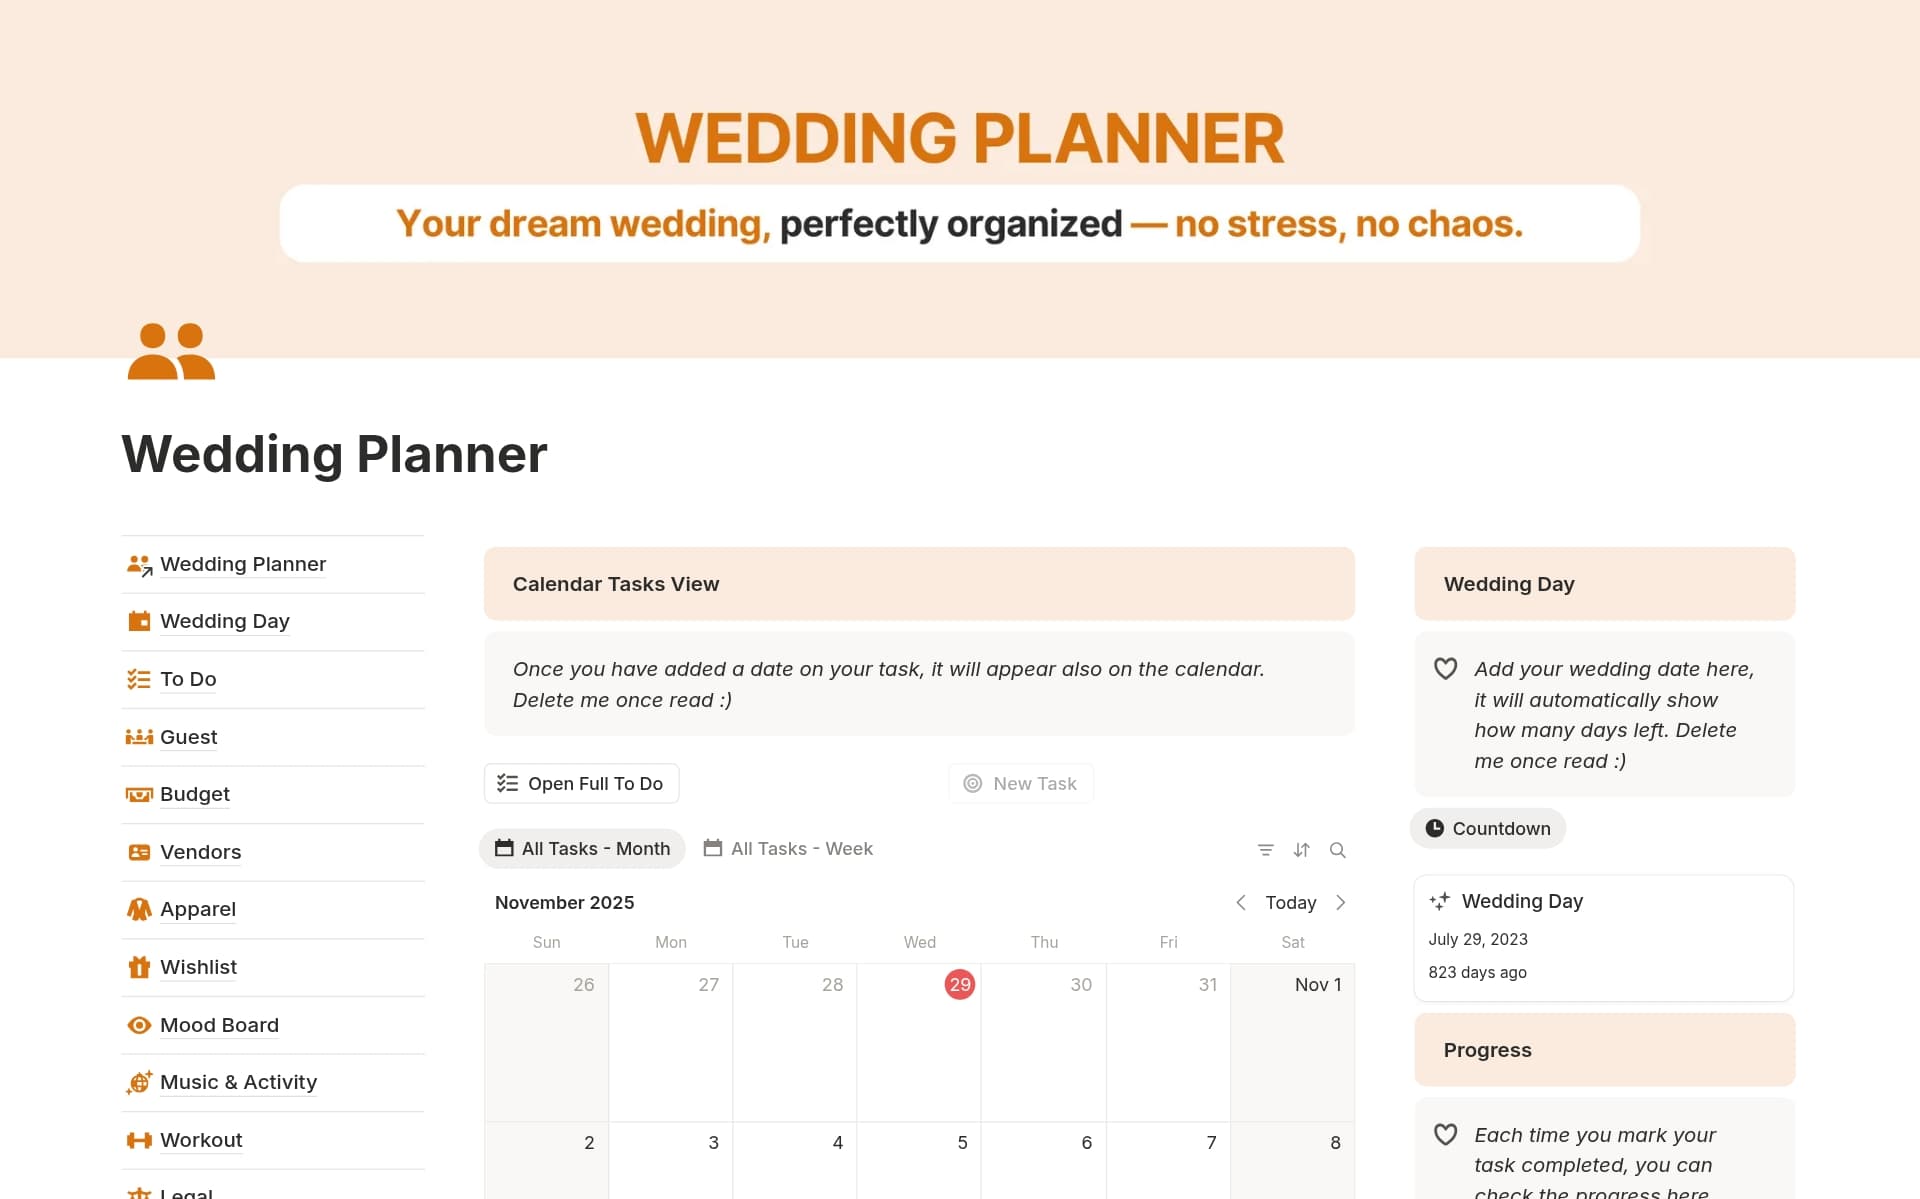Viewport: 1920px width, 1199px height.
Task: Jump to Today in the calendar
Action: click(x=1290, y=903)
